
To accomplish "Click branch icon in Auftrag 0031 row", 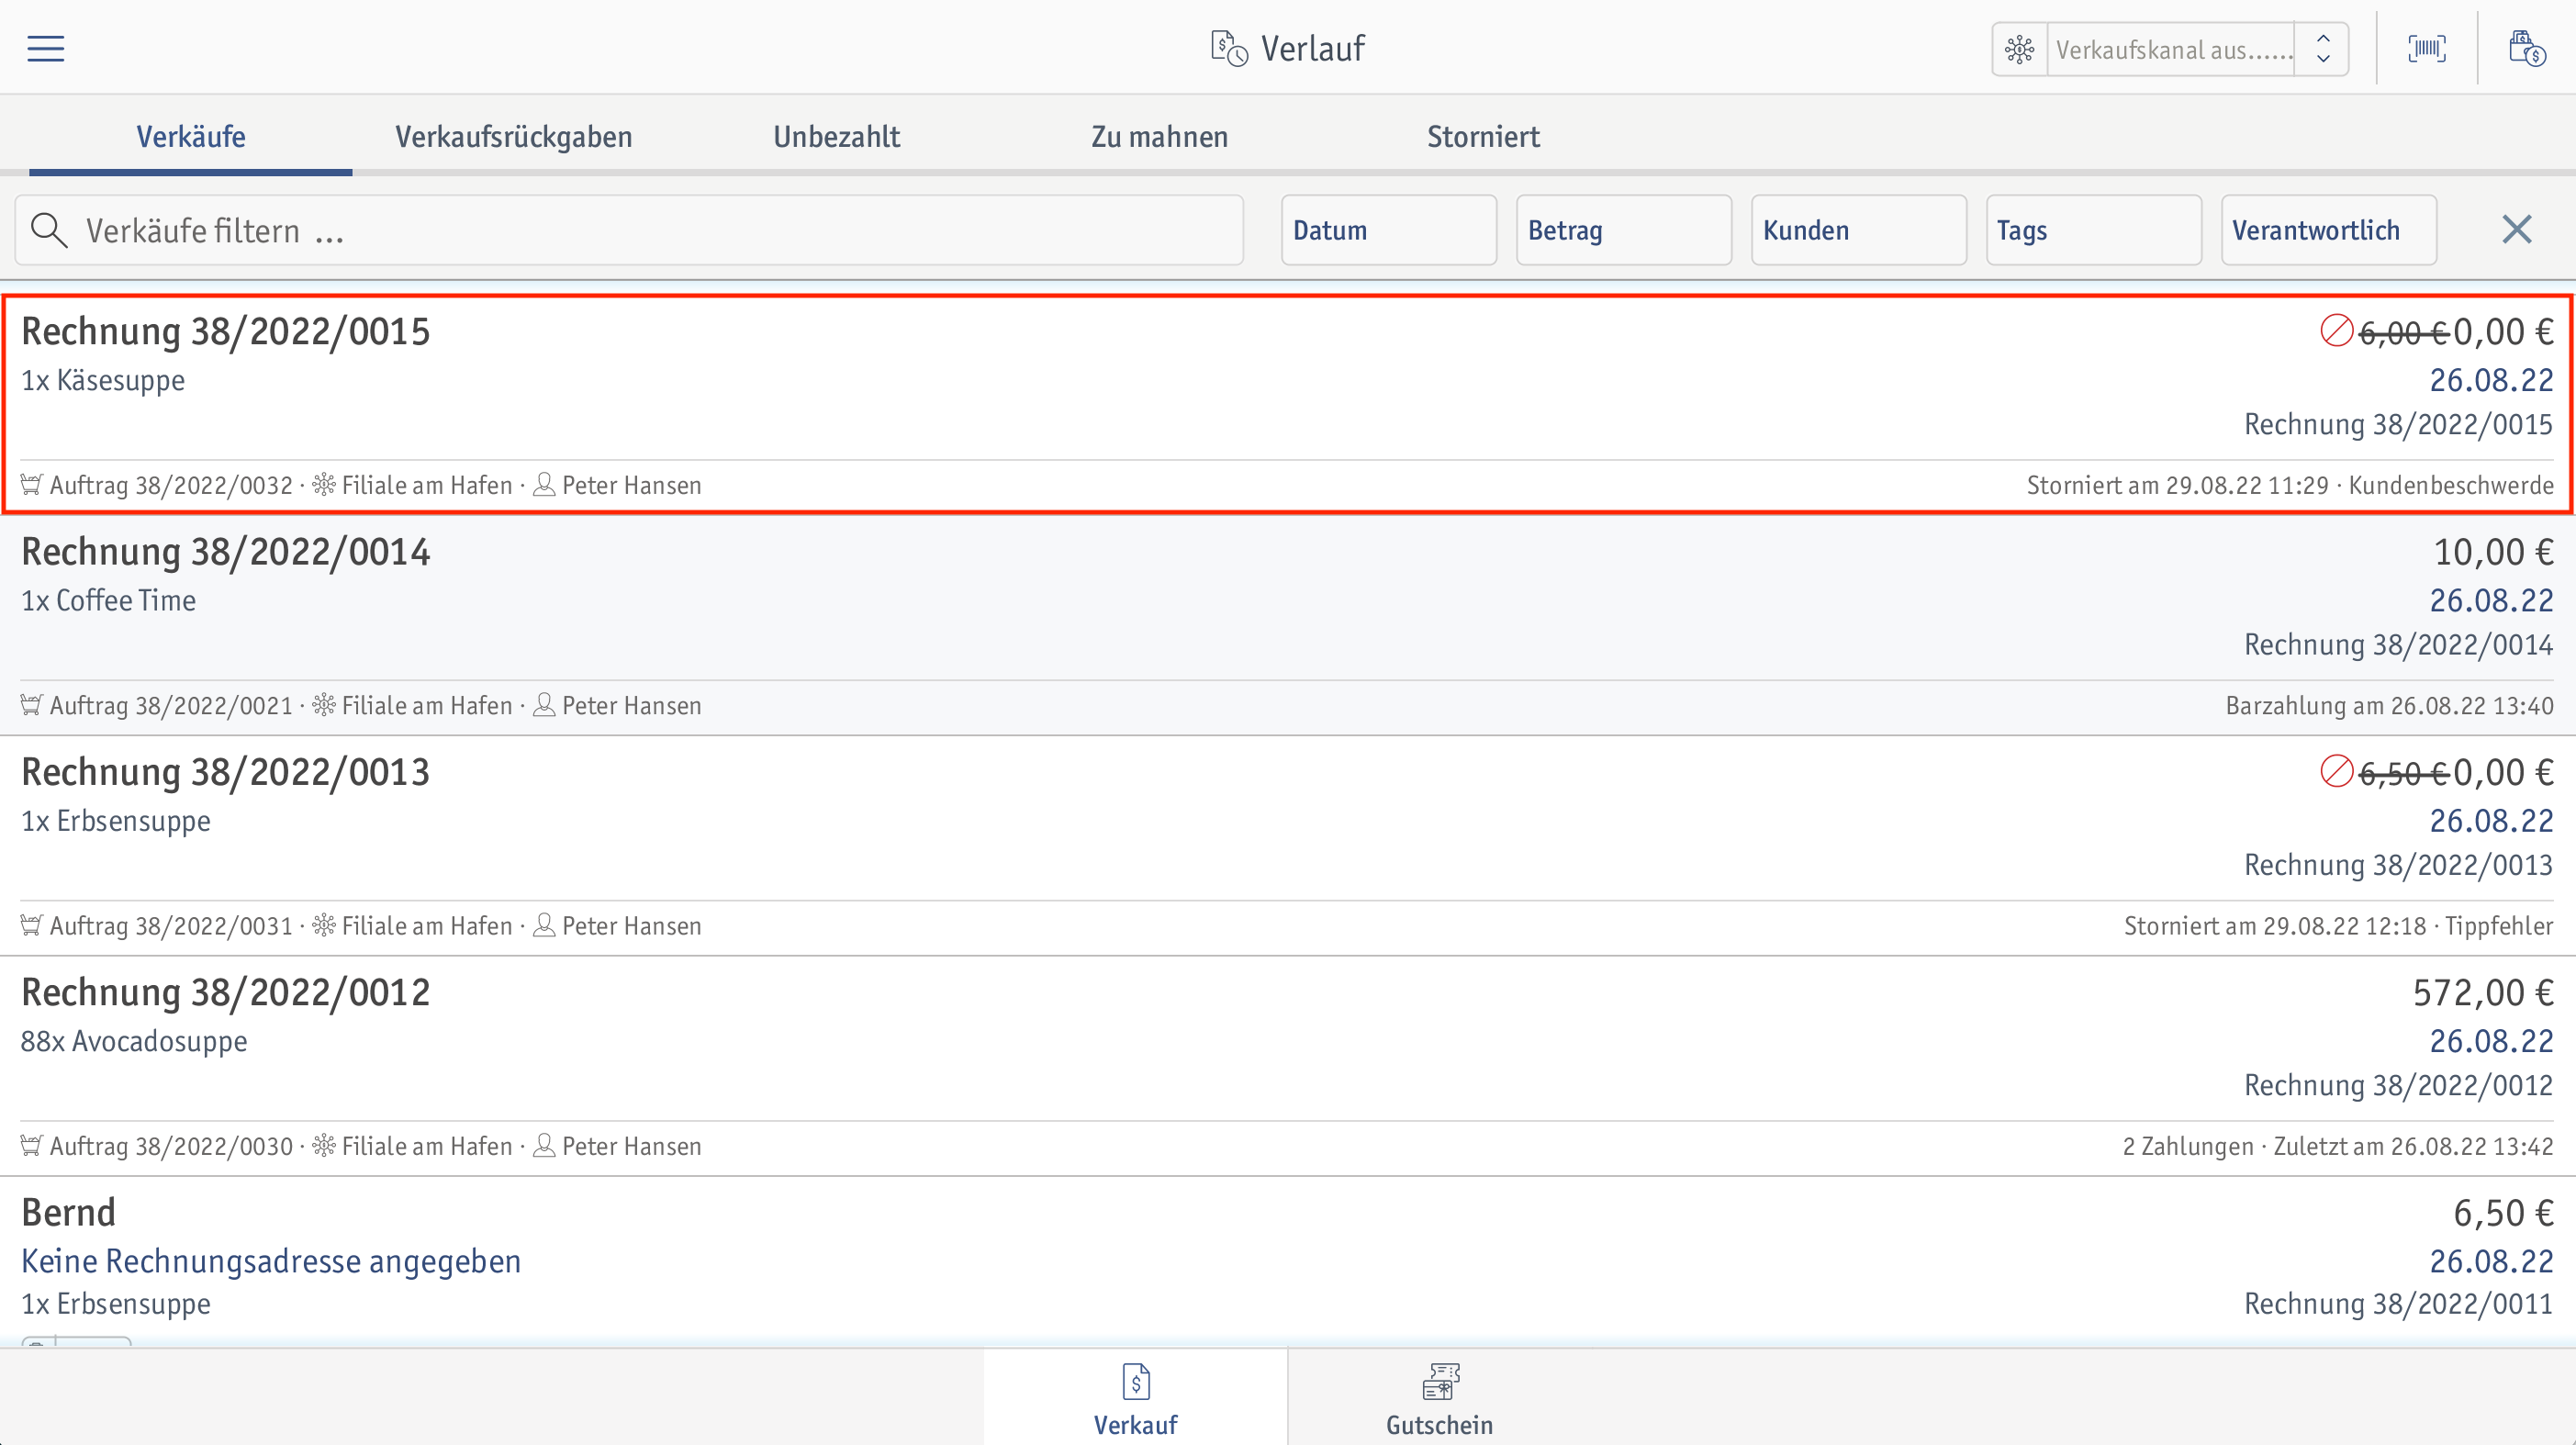I will [324, 925].
